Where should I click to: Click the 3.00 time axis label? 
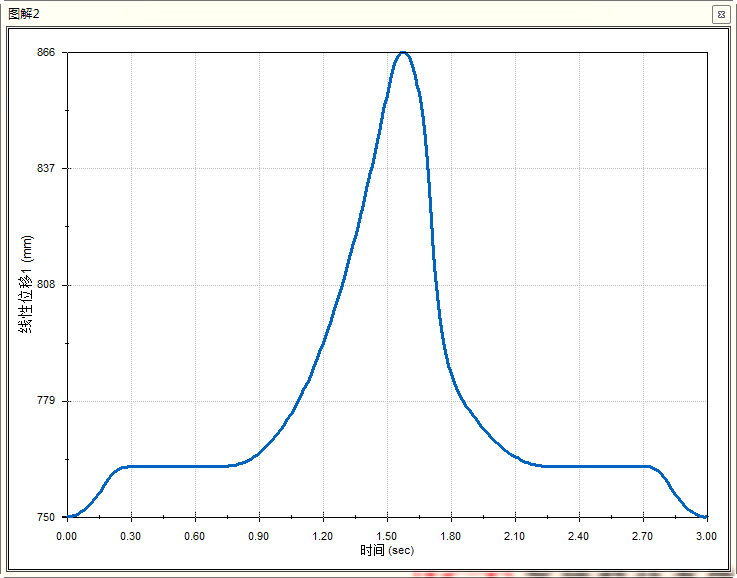(706, 536)
